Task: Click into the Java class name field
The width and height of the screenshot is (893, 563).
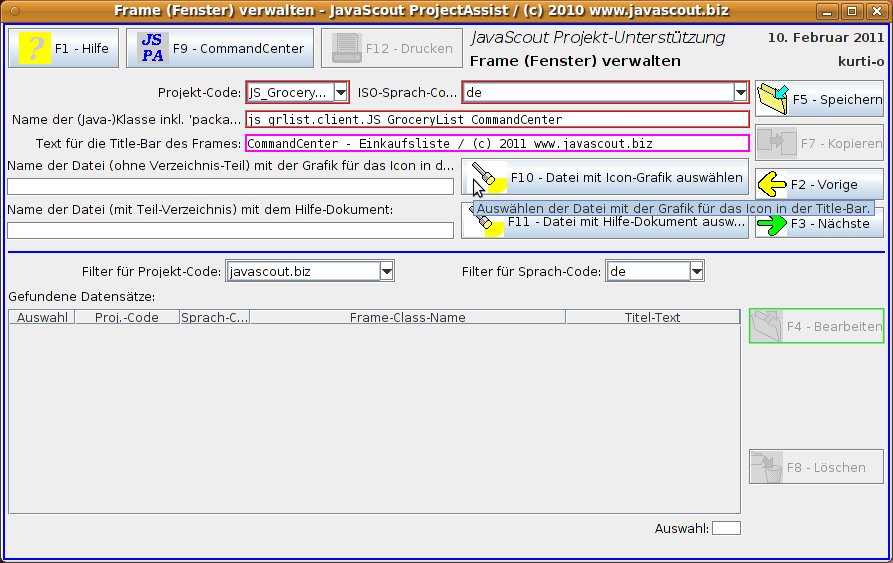Action: pos(497,119)
